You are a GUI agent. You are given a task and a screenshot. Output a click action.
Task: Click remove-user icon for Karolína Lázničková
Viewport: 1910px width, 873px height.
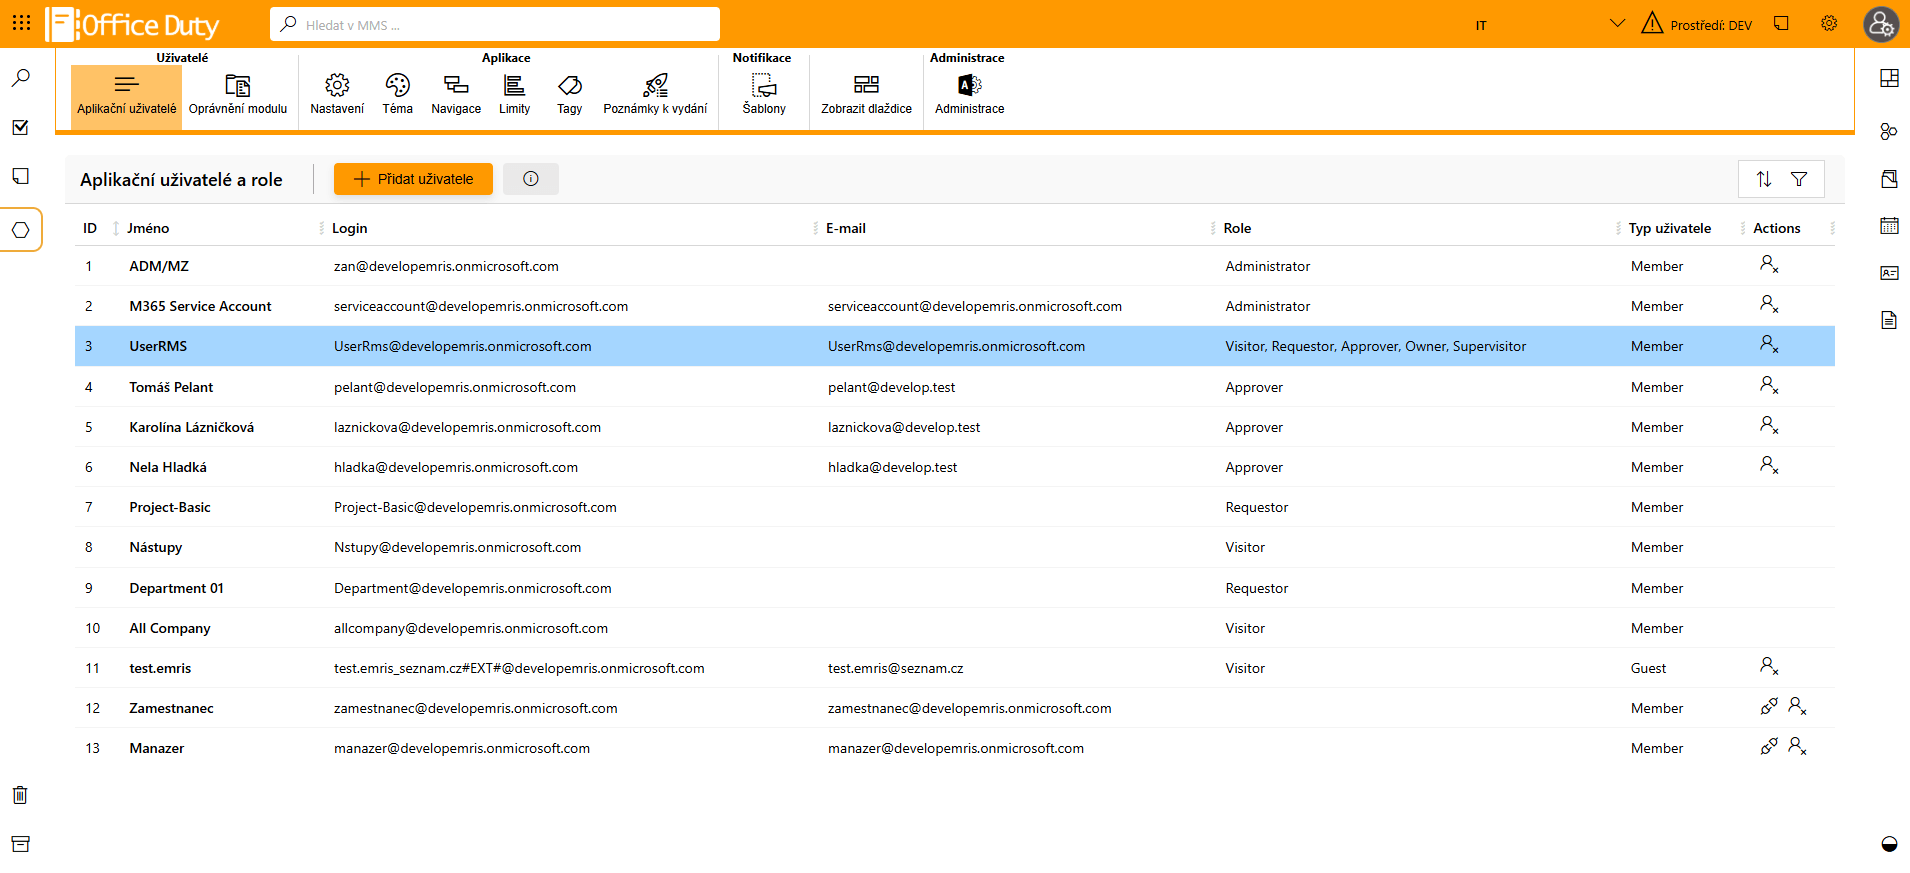coord(1769,425)
